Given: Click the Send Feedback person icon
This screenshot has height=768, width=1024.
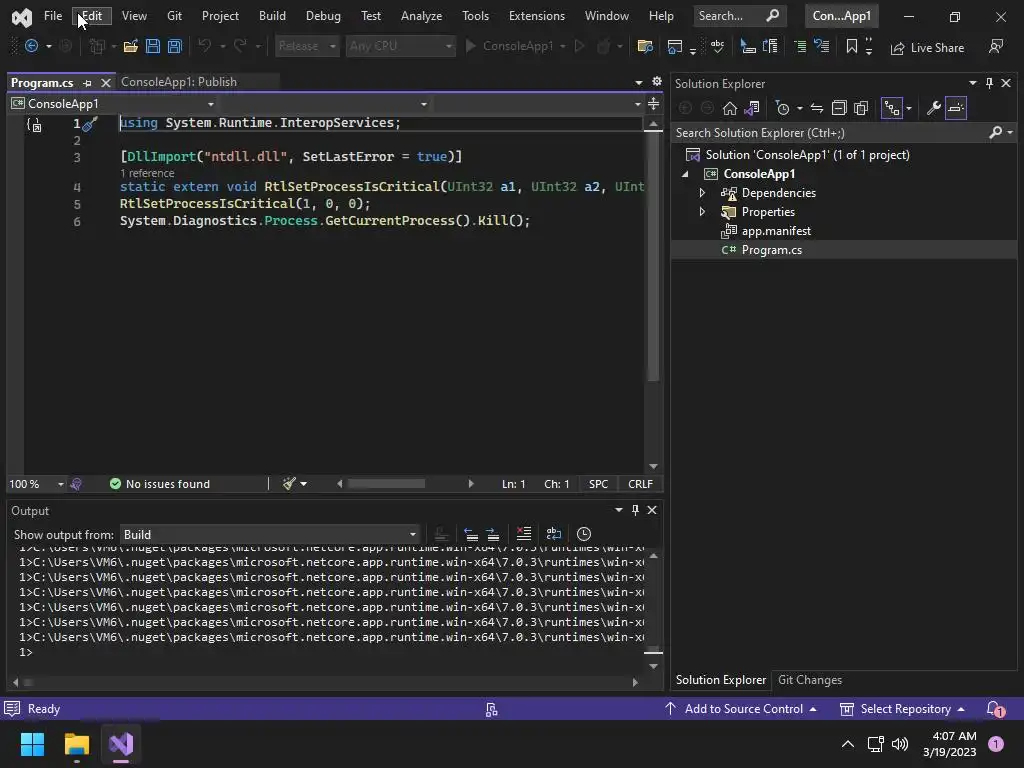Looking at the screenshot, I should [x=996, y=46].
